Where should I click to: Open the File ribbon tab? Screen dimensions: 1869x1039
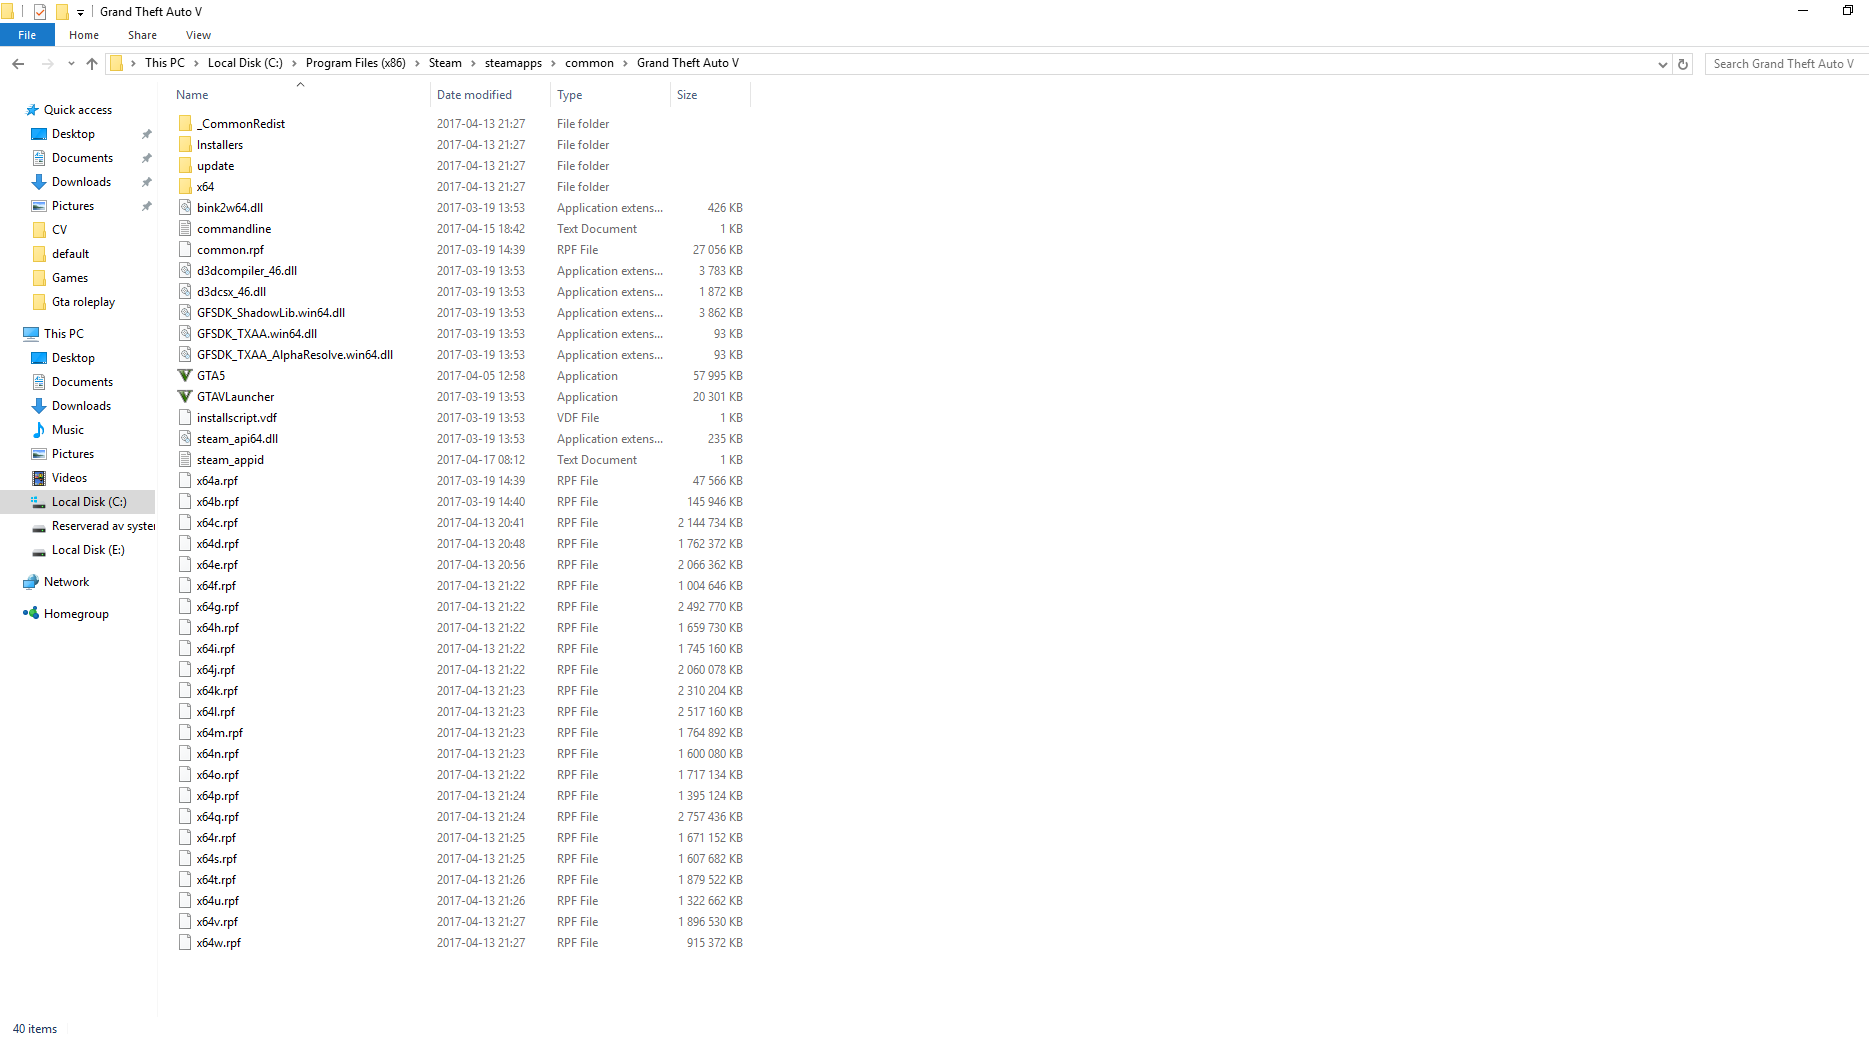click(27, 35)
